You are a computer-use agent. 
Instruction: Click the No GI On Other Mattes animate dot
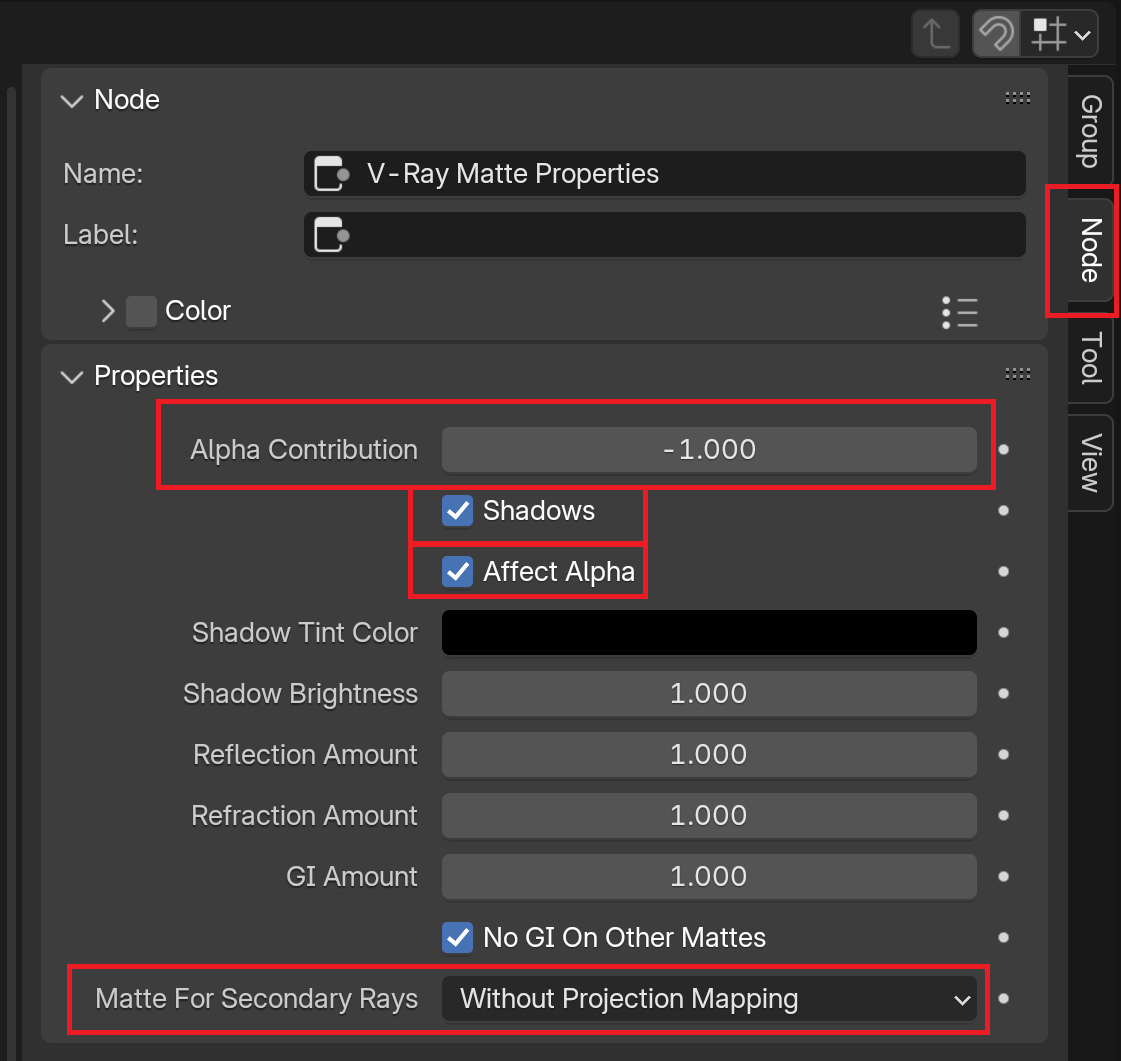1004,937
